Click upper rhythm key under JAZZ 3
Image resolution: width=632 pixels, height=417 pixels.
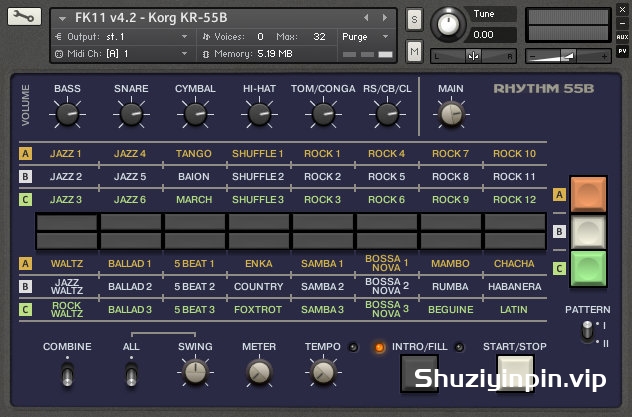pos(67,222)
